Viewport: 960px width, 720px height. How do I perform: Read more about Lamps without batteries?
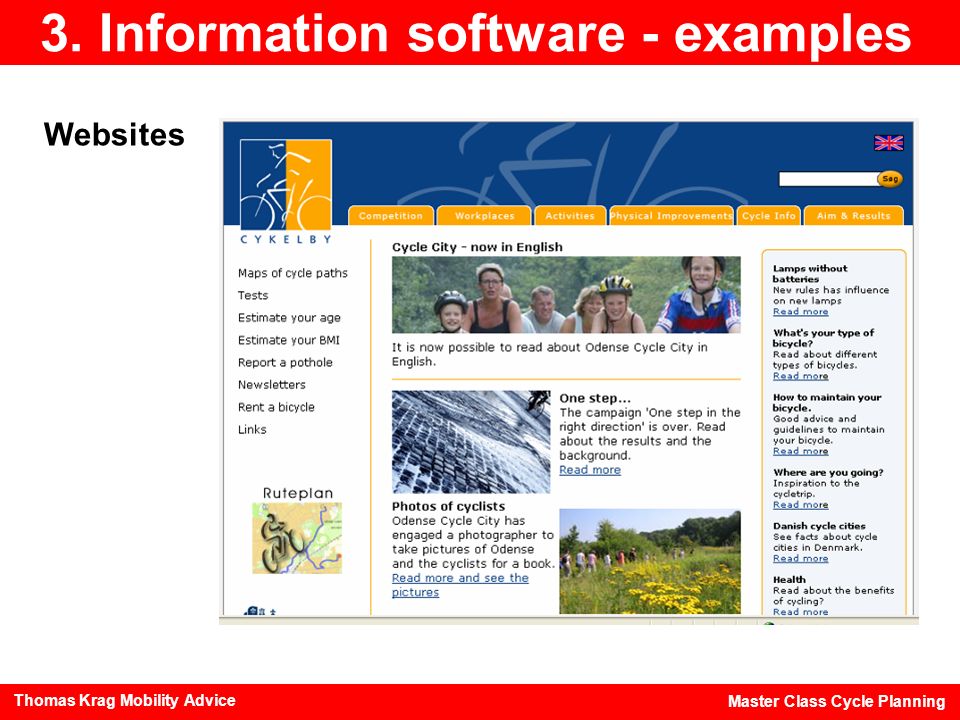(x=800, y=312)
